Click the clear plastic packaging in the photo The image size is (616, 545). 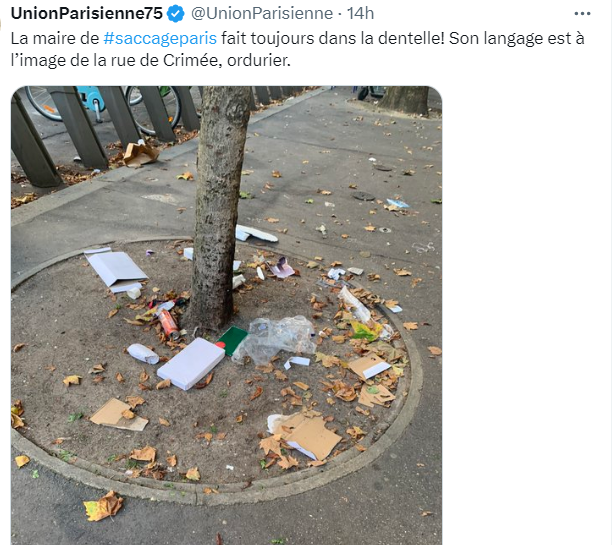pyautogui.click(x=275, y=339)
